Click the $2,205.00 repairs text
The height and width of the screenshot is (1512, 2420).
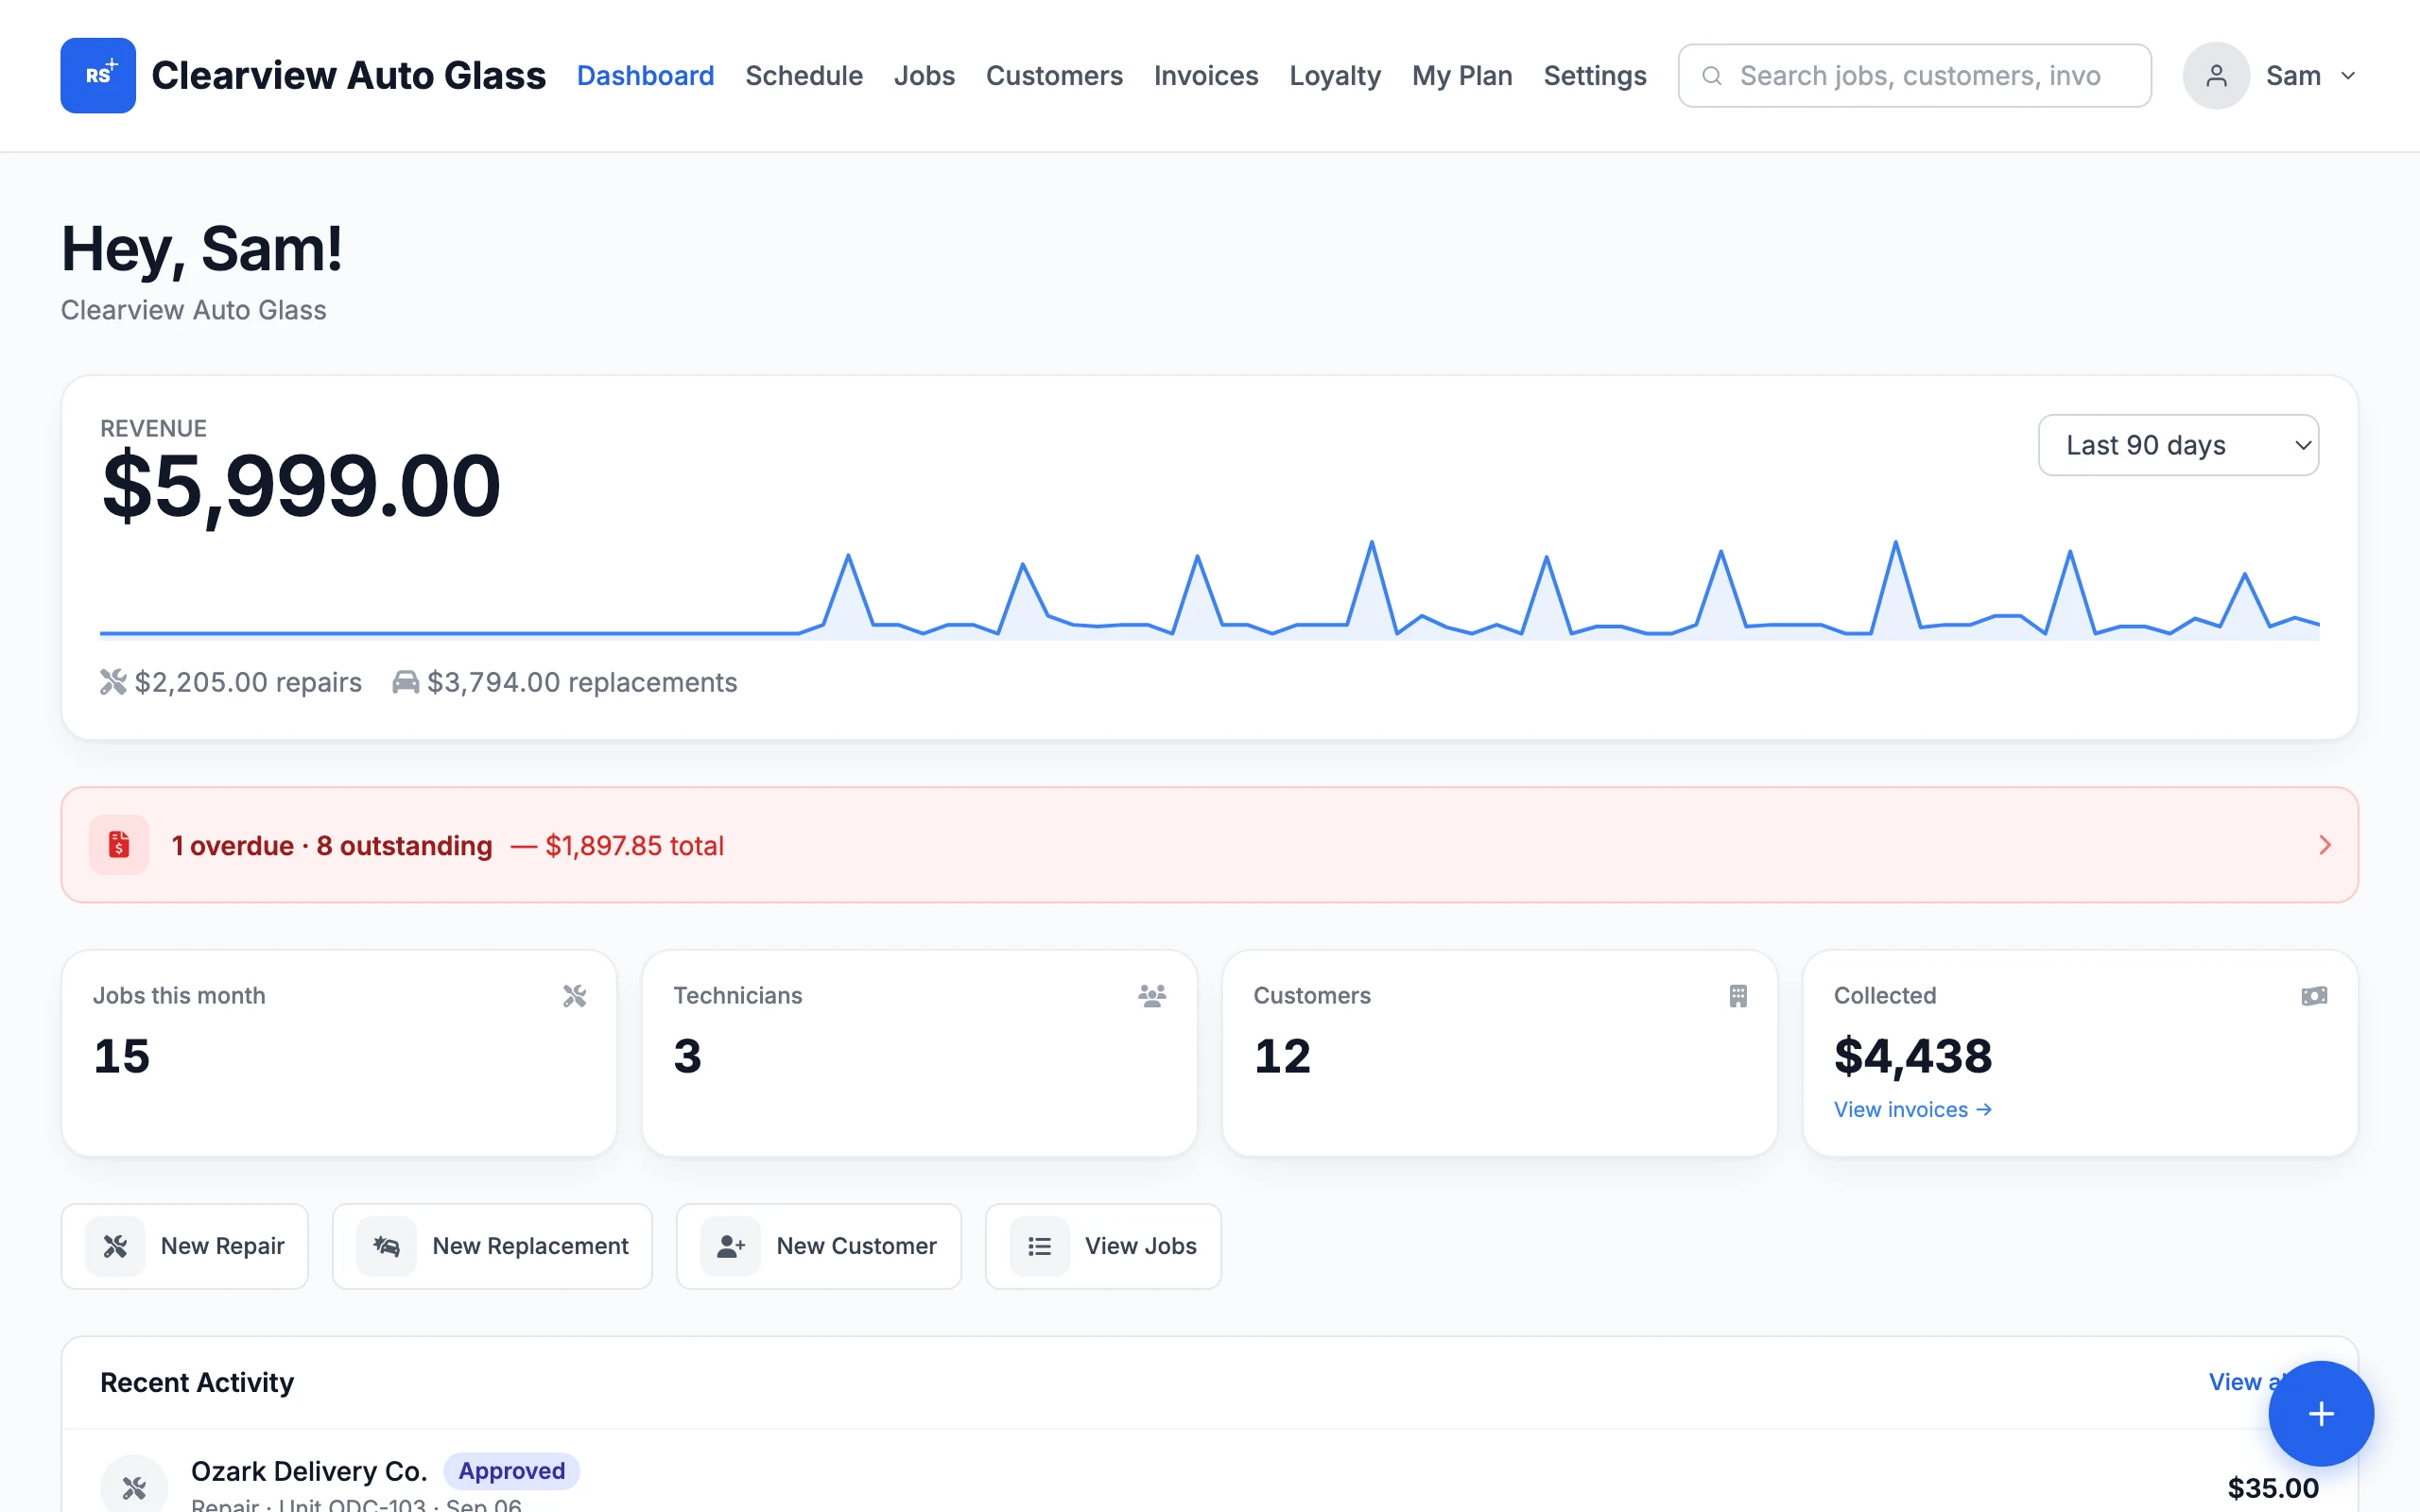point(248,682)
